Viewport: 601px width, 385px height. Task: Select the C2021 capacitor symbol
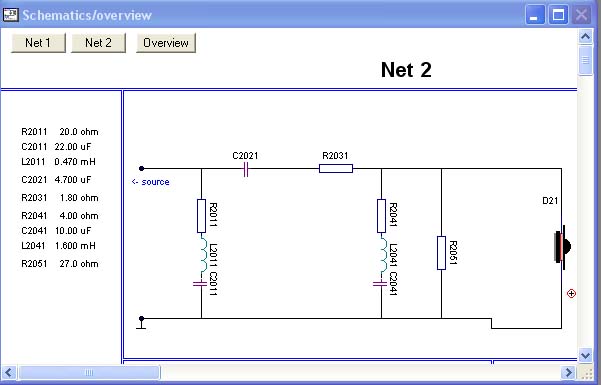(x=246, y=169)
